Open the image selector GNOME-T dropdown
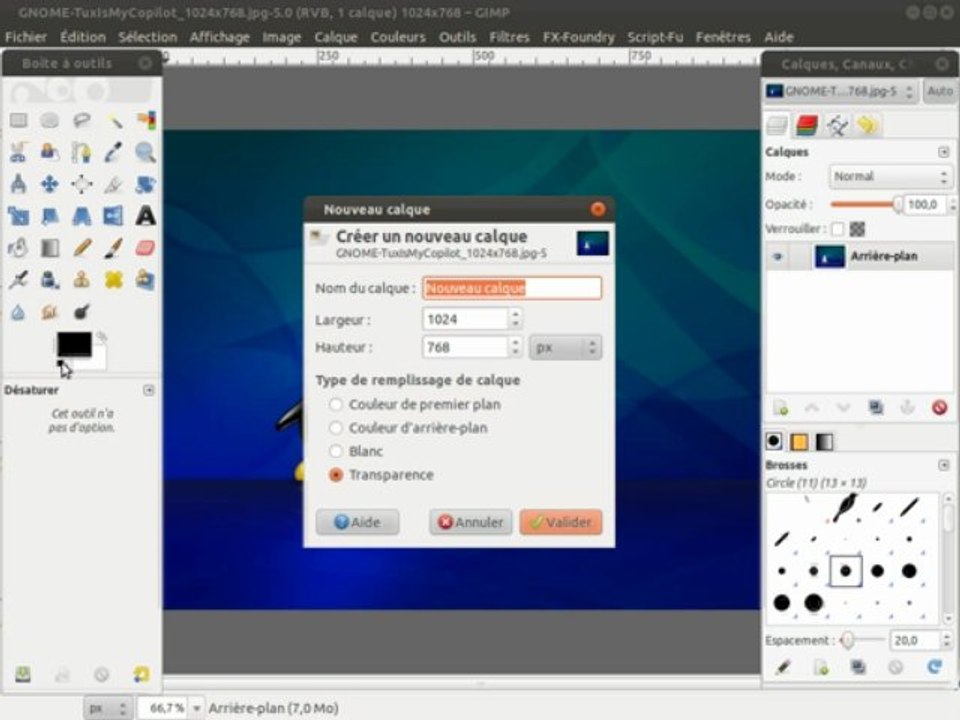 point(840,92)
